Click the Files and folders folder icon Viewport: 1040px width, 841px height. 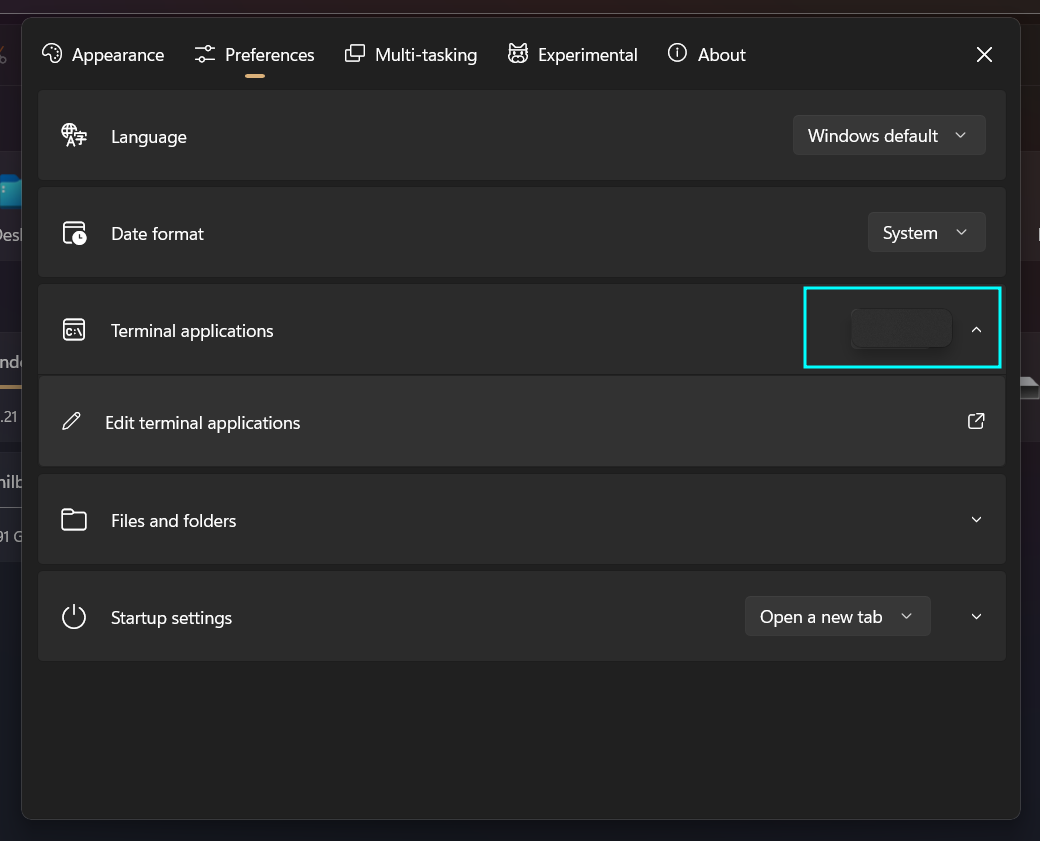point(73,519)
